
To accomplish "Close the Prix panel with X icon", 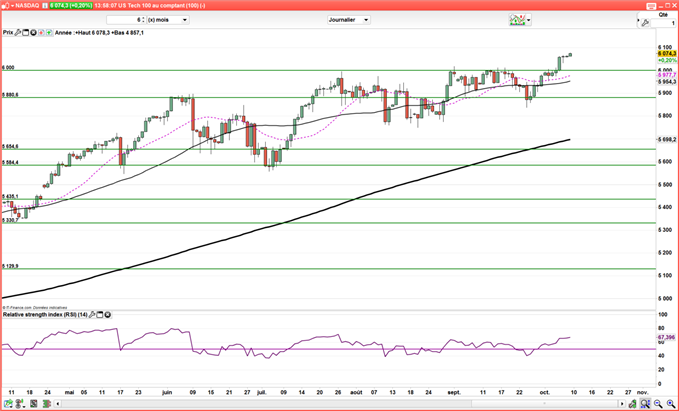I will [x=33, y=32].
